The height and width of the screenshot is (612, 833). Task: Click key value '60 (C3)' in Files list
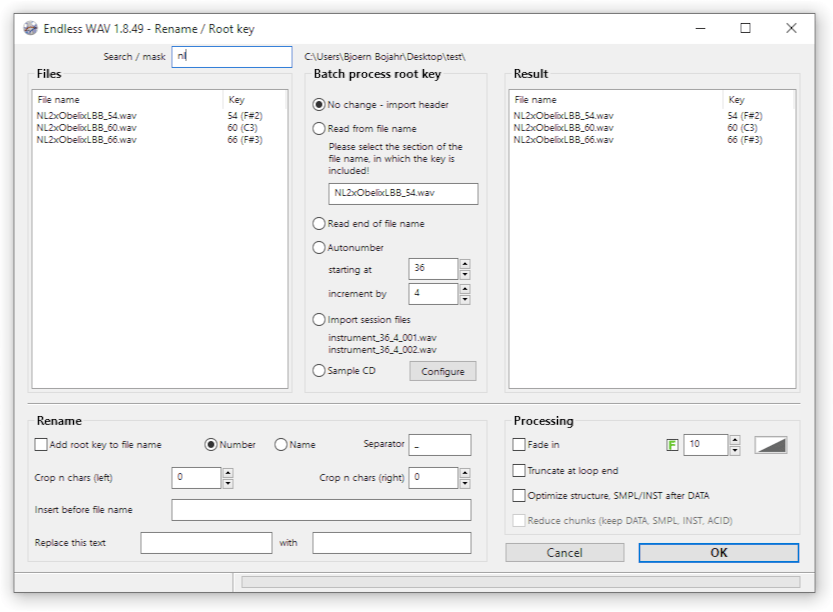pos(242,128)
